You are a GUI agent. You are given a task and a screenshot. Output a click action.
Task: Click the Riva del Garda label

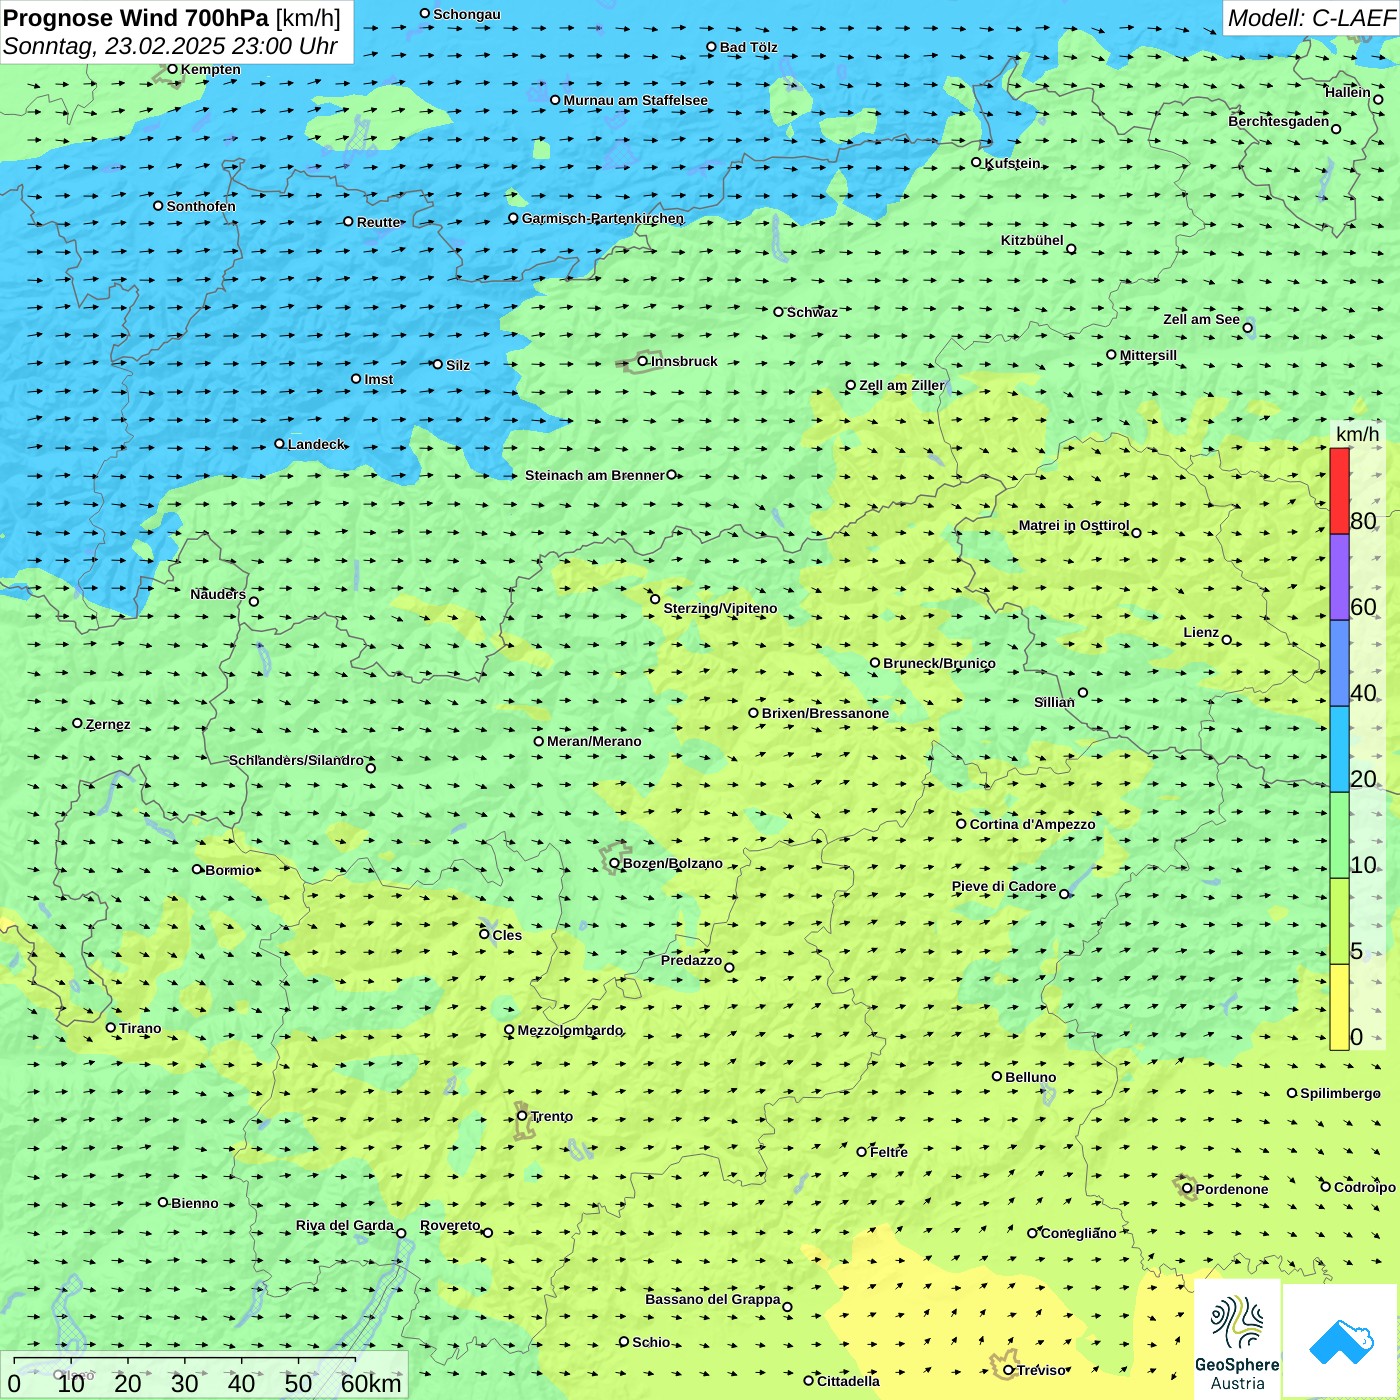point(344,1225)
